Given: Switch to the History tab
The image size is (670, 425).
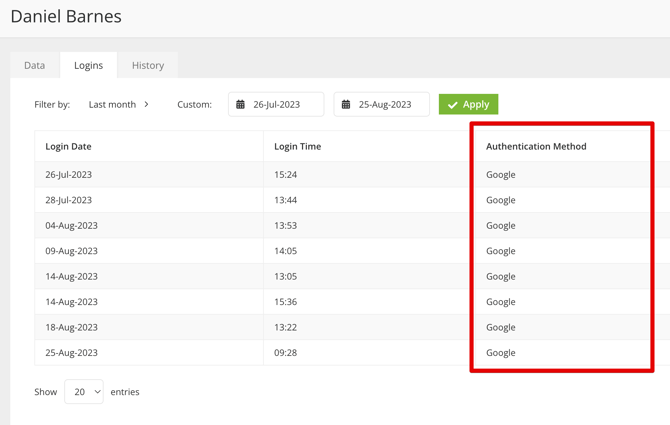Looking at the screenshot, I should click(x=148, y=65).
